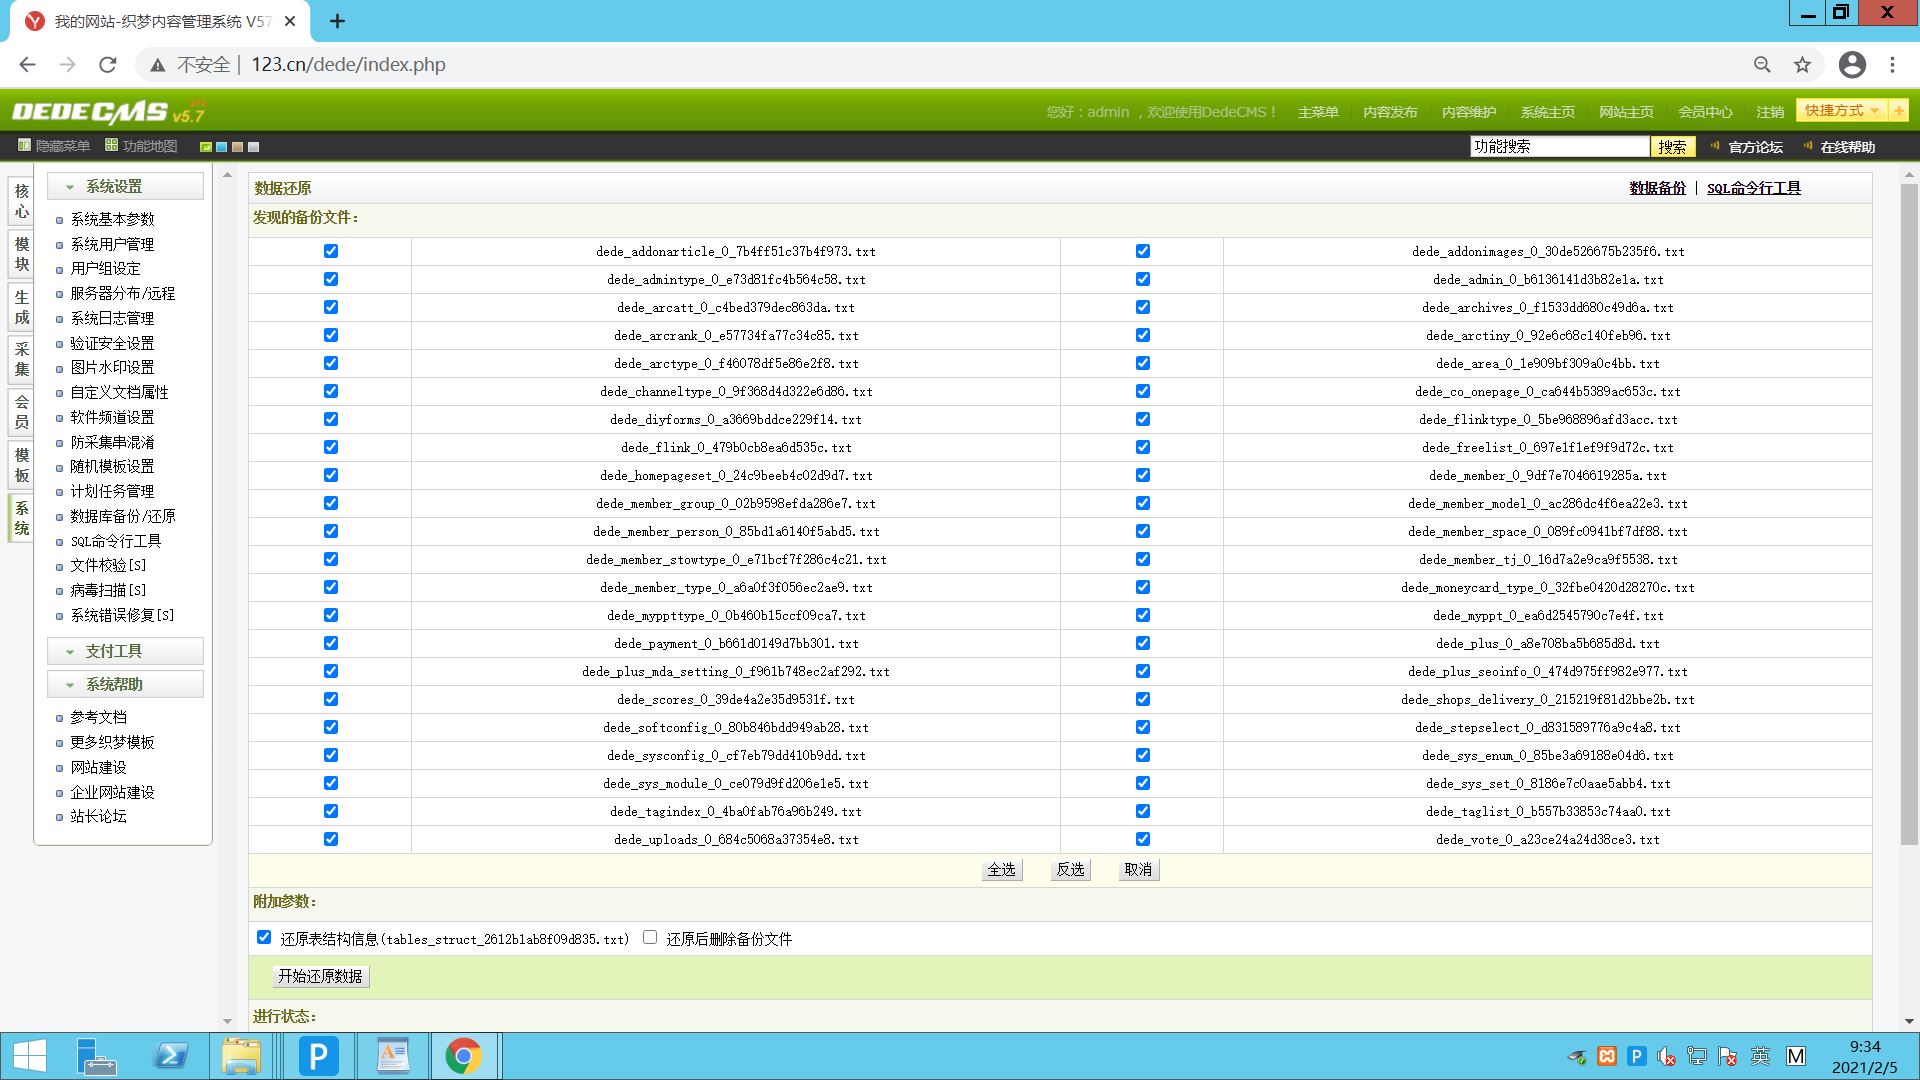The height and width of the screenshot is (1080, 1920).
Task: Open 内容发布 in the top menu
Action: coord(1390,112)
